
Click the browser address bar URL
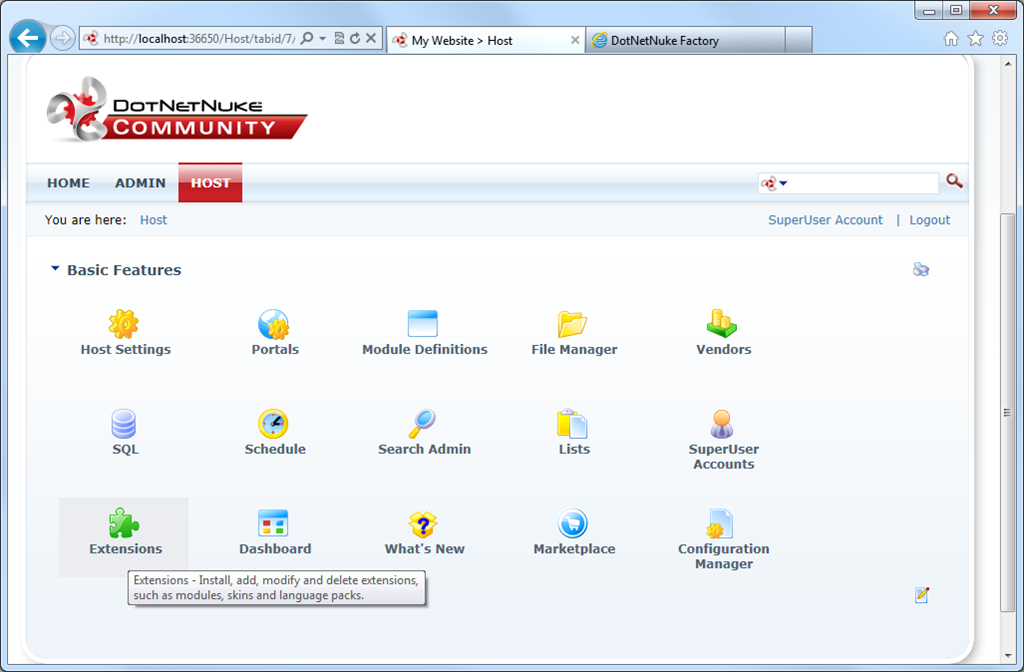click(199, 39)
